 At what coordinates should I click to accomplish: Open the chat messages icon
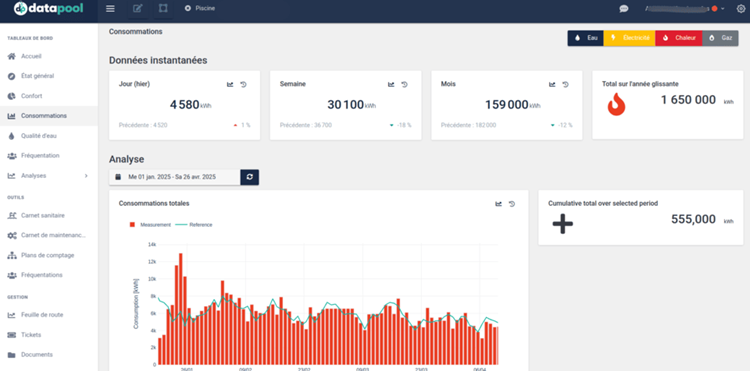click(x=624, y=9)
